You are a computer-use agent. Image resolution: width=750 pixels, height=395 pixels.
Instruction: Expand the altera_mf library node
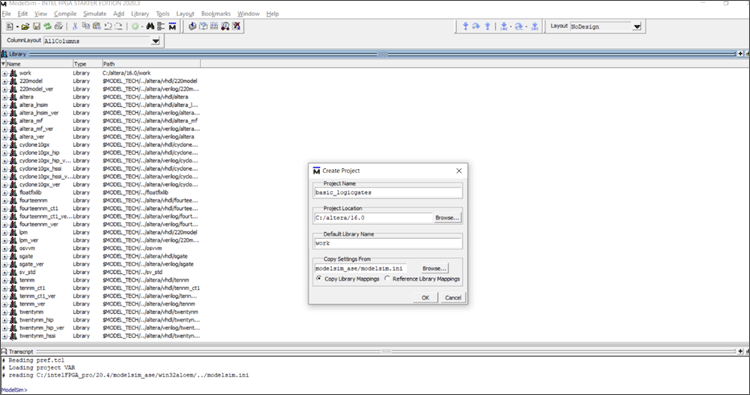pyautogui.click(x=5, y=121)
